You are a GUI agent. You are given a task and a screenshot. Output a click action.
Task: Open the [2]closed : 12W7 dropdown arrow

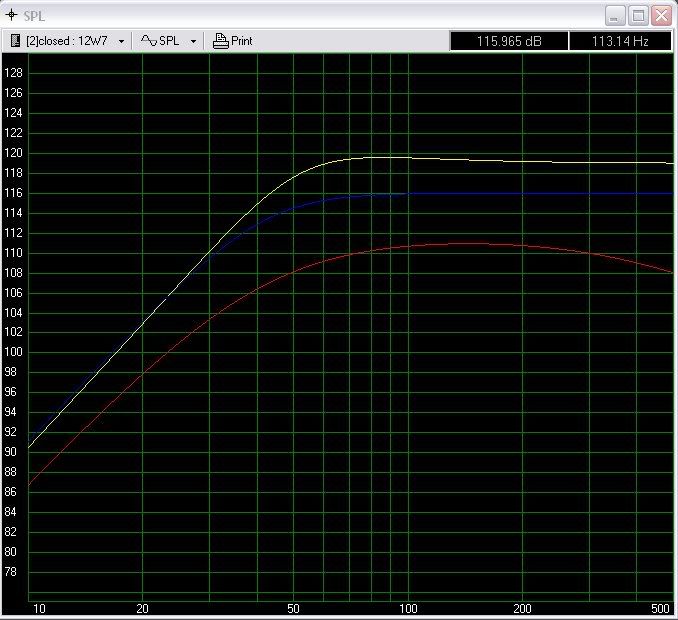pyautogui.click(x=122, y=42)
